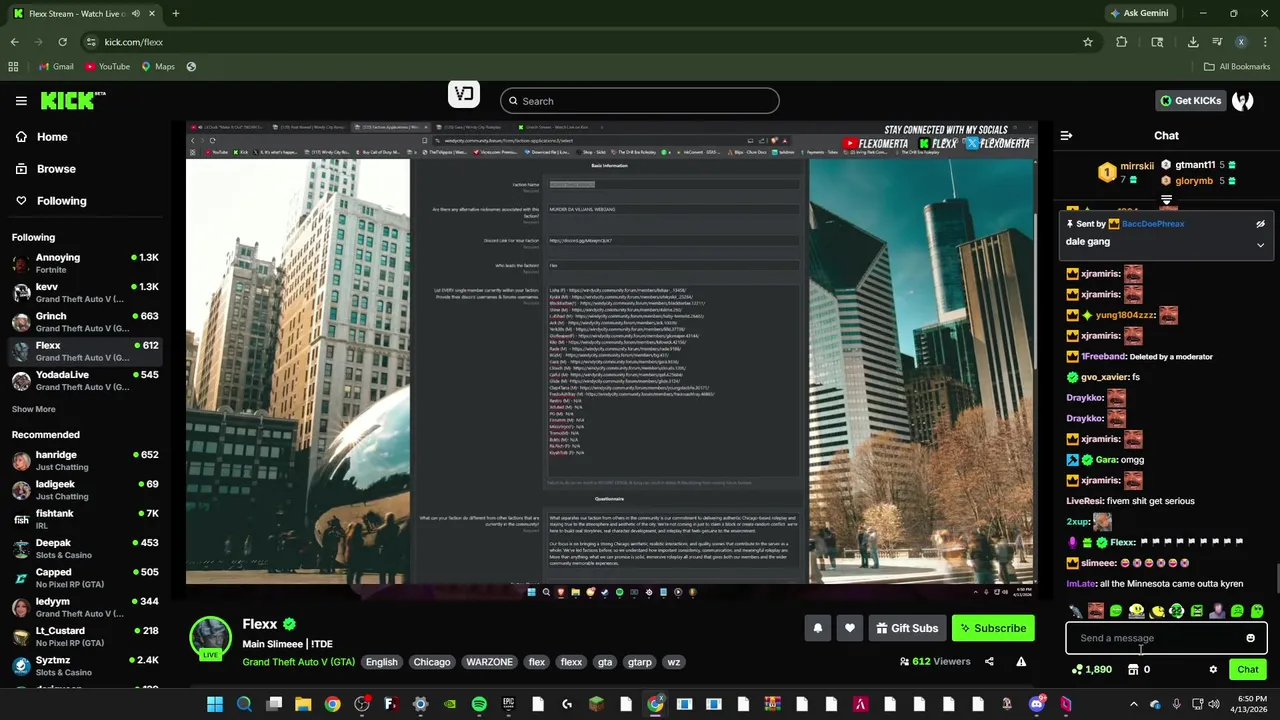Share the stream
Viewport: 1280px width, 720px height.
point(989,661)
